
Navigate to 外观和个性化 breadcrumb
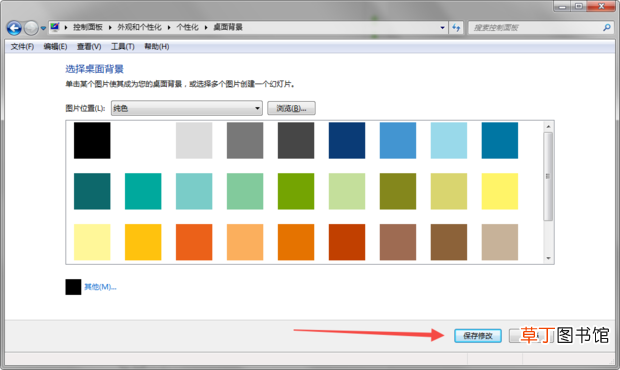tap(139, 27)
